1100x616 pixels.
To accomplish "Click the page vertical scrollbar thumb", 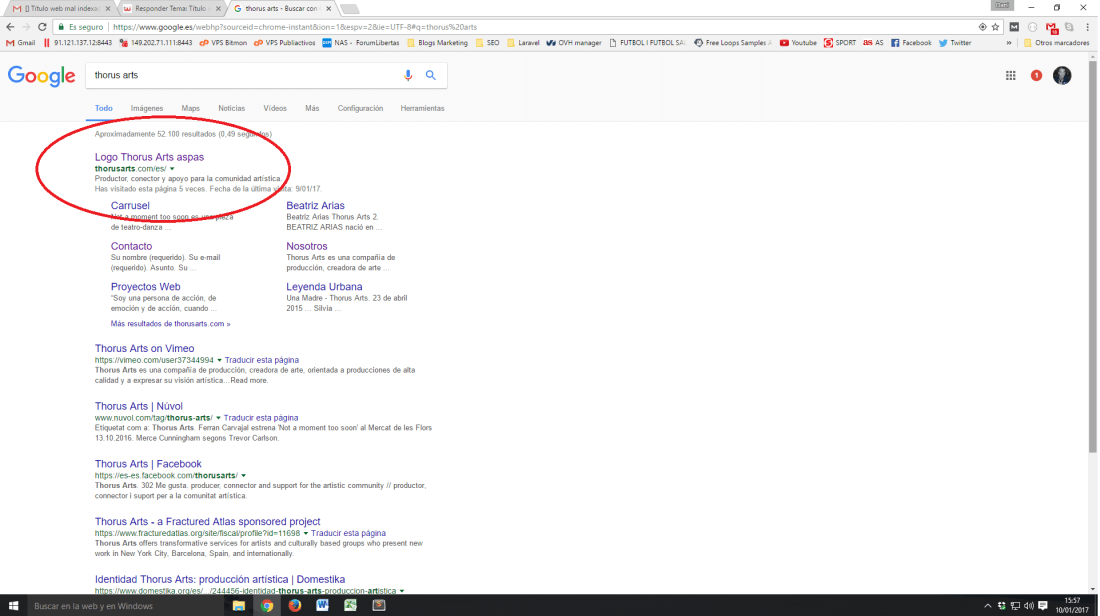I will point(1092,256).
